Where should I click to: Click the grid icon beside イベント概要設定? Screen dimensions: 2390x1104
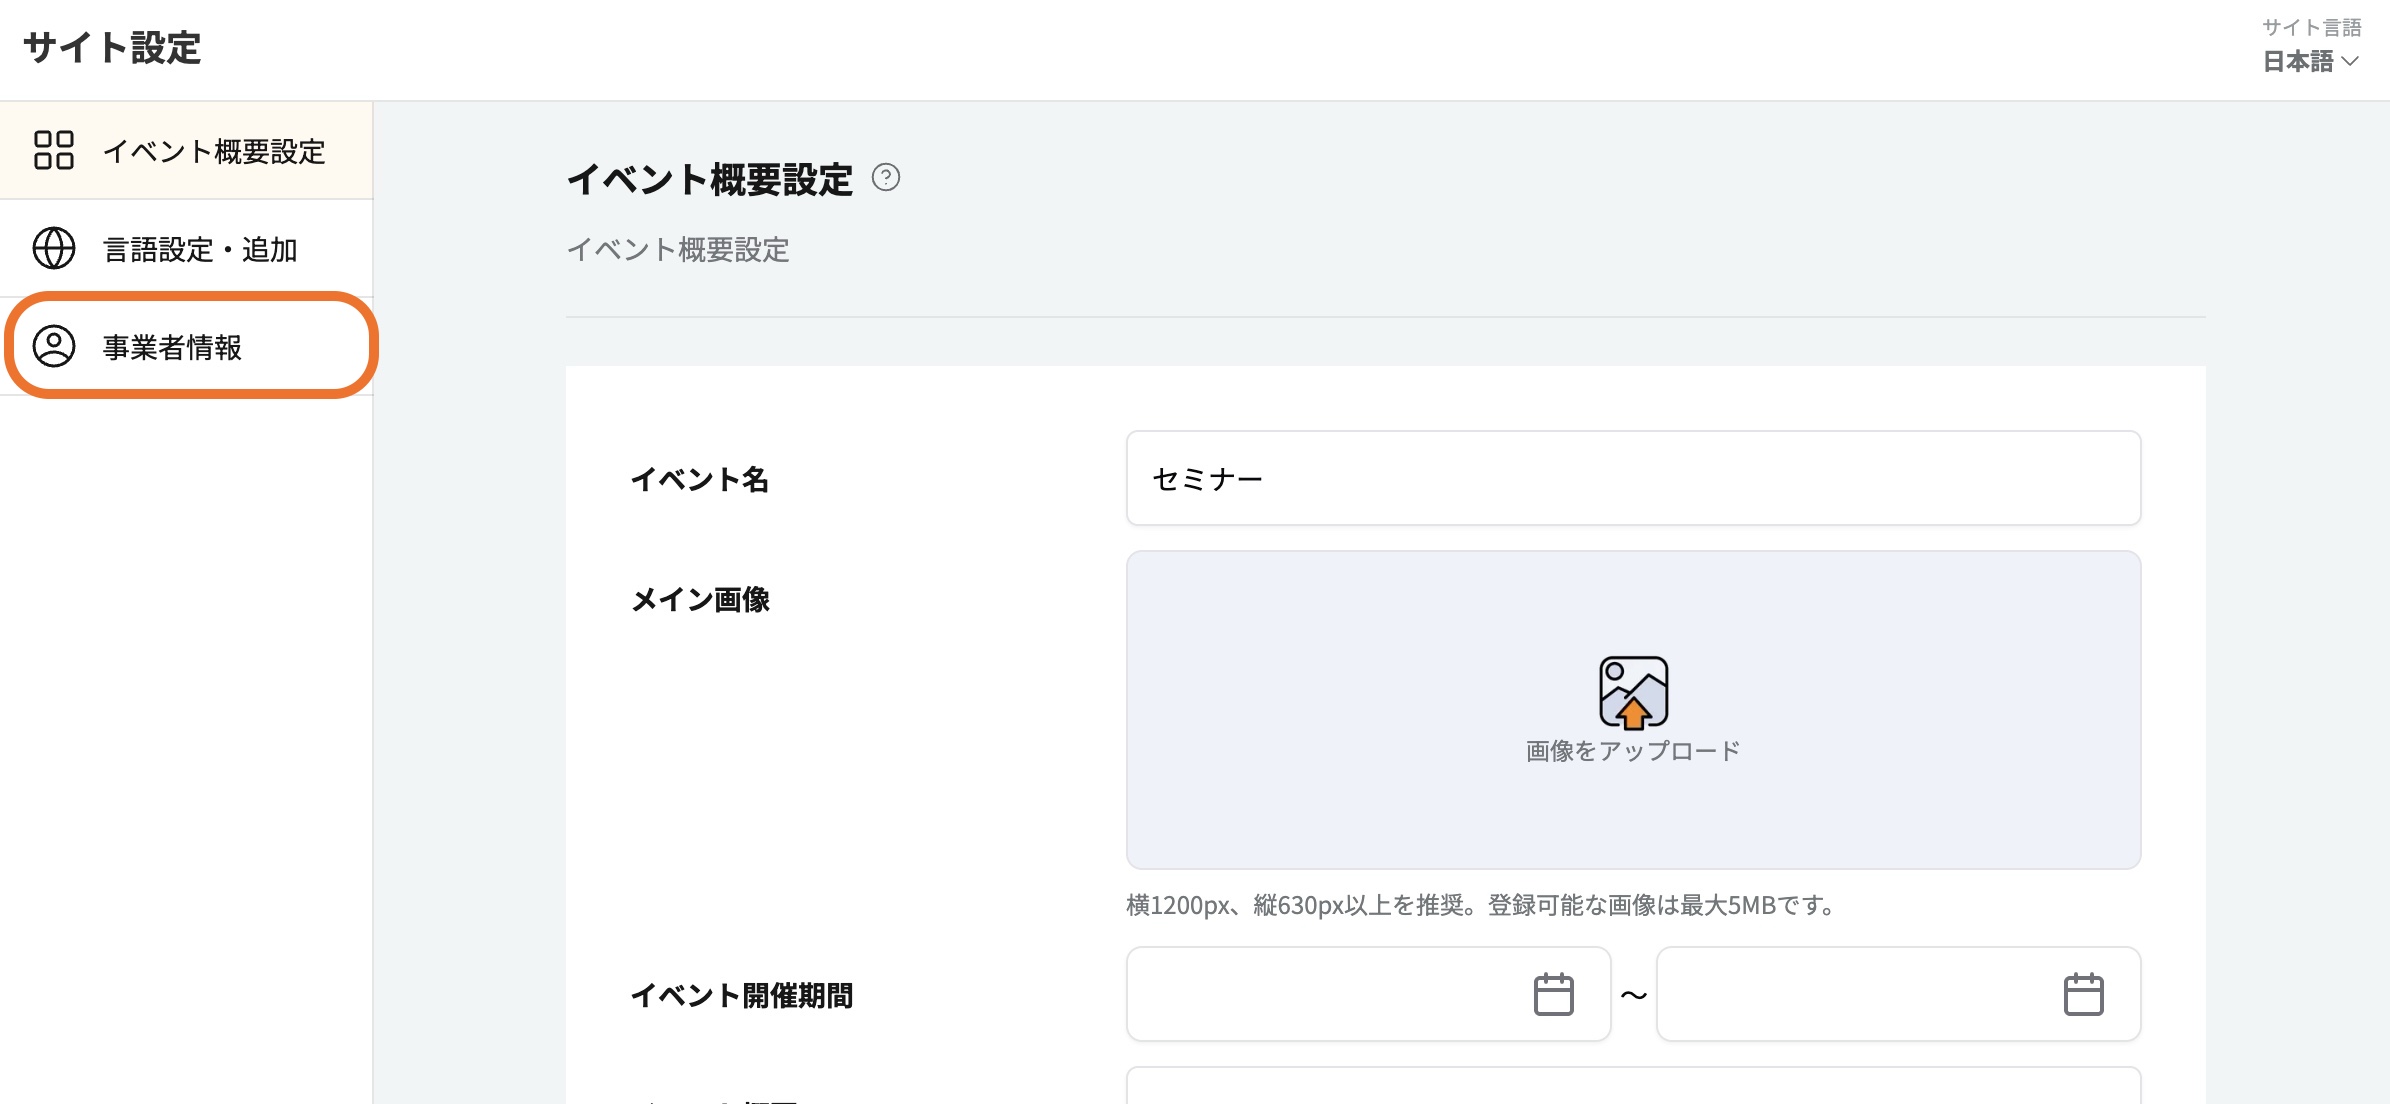pyautogui.click(x=54, y=150)
